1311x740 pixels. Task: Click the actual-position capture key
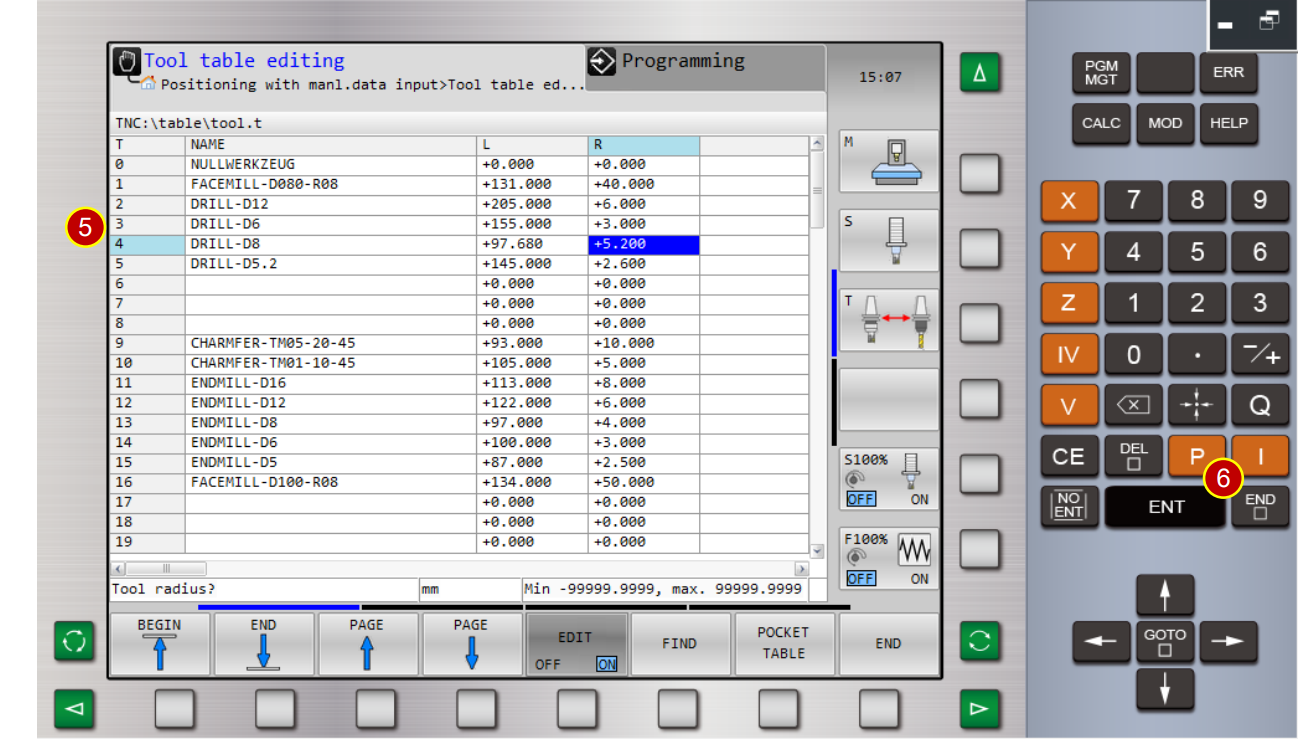[x=1197, y=405]
